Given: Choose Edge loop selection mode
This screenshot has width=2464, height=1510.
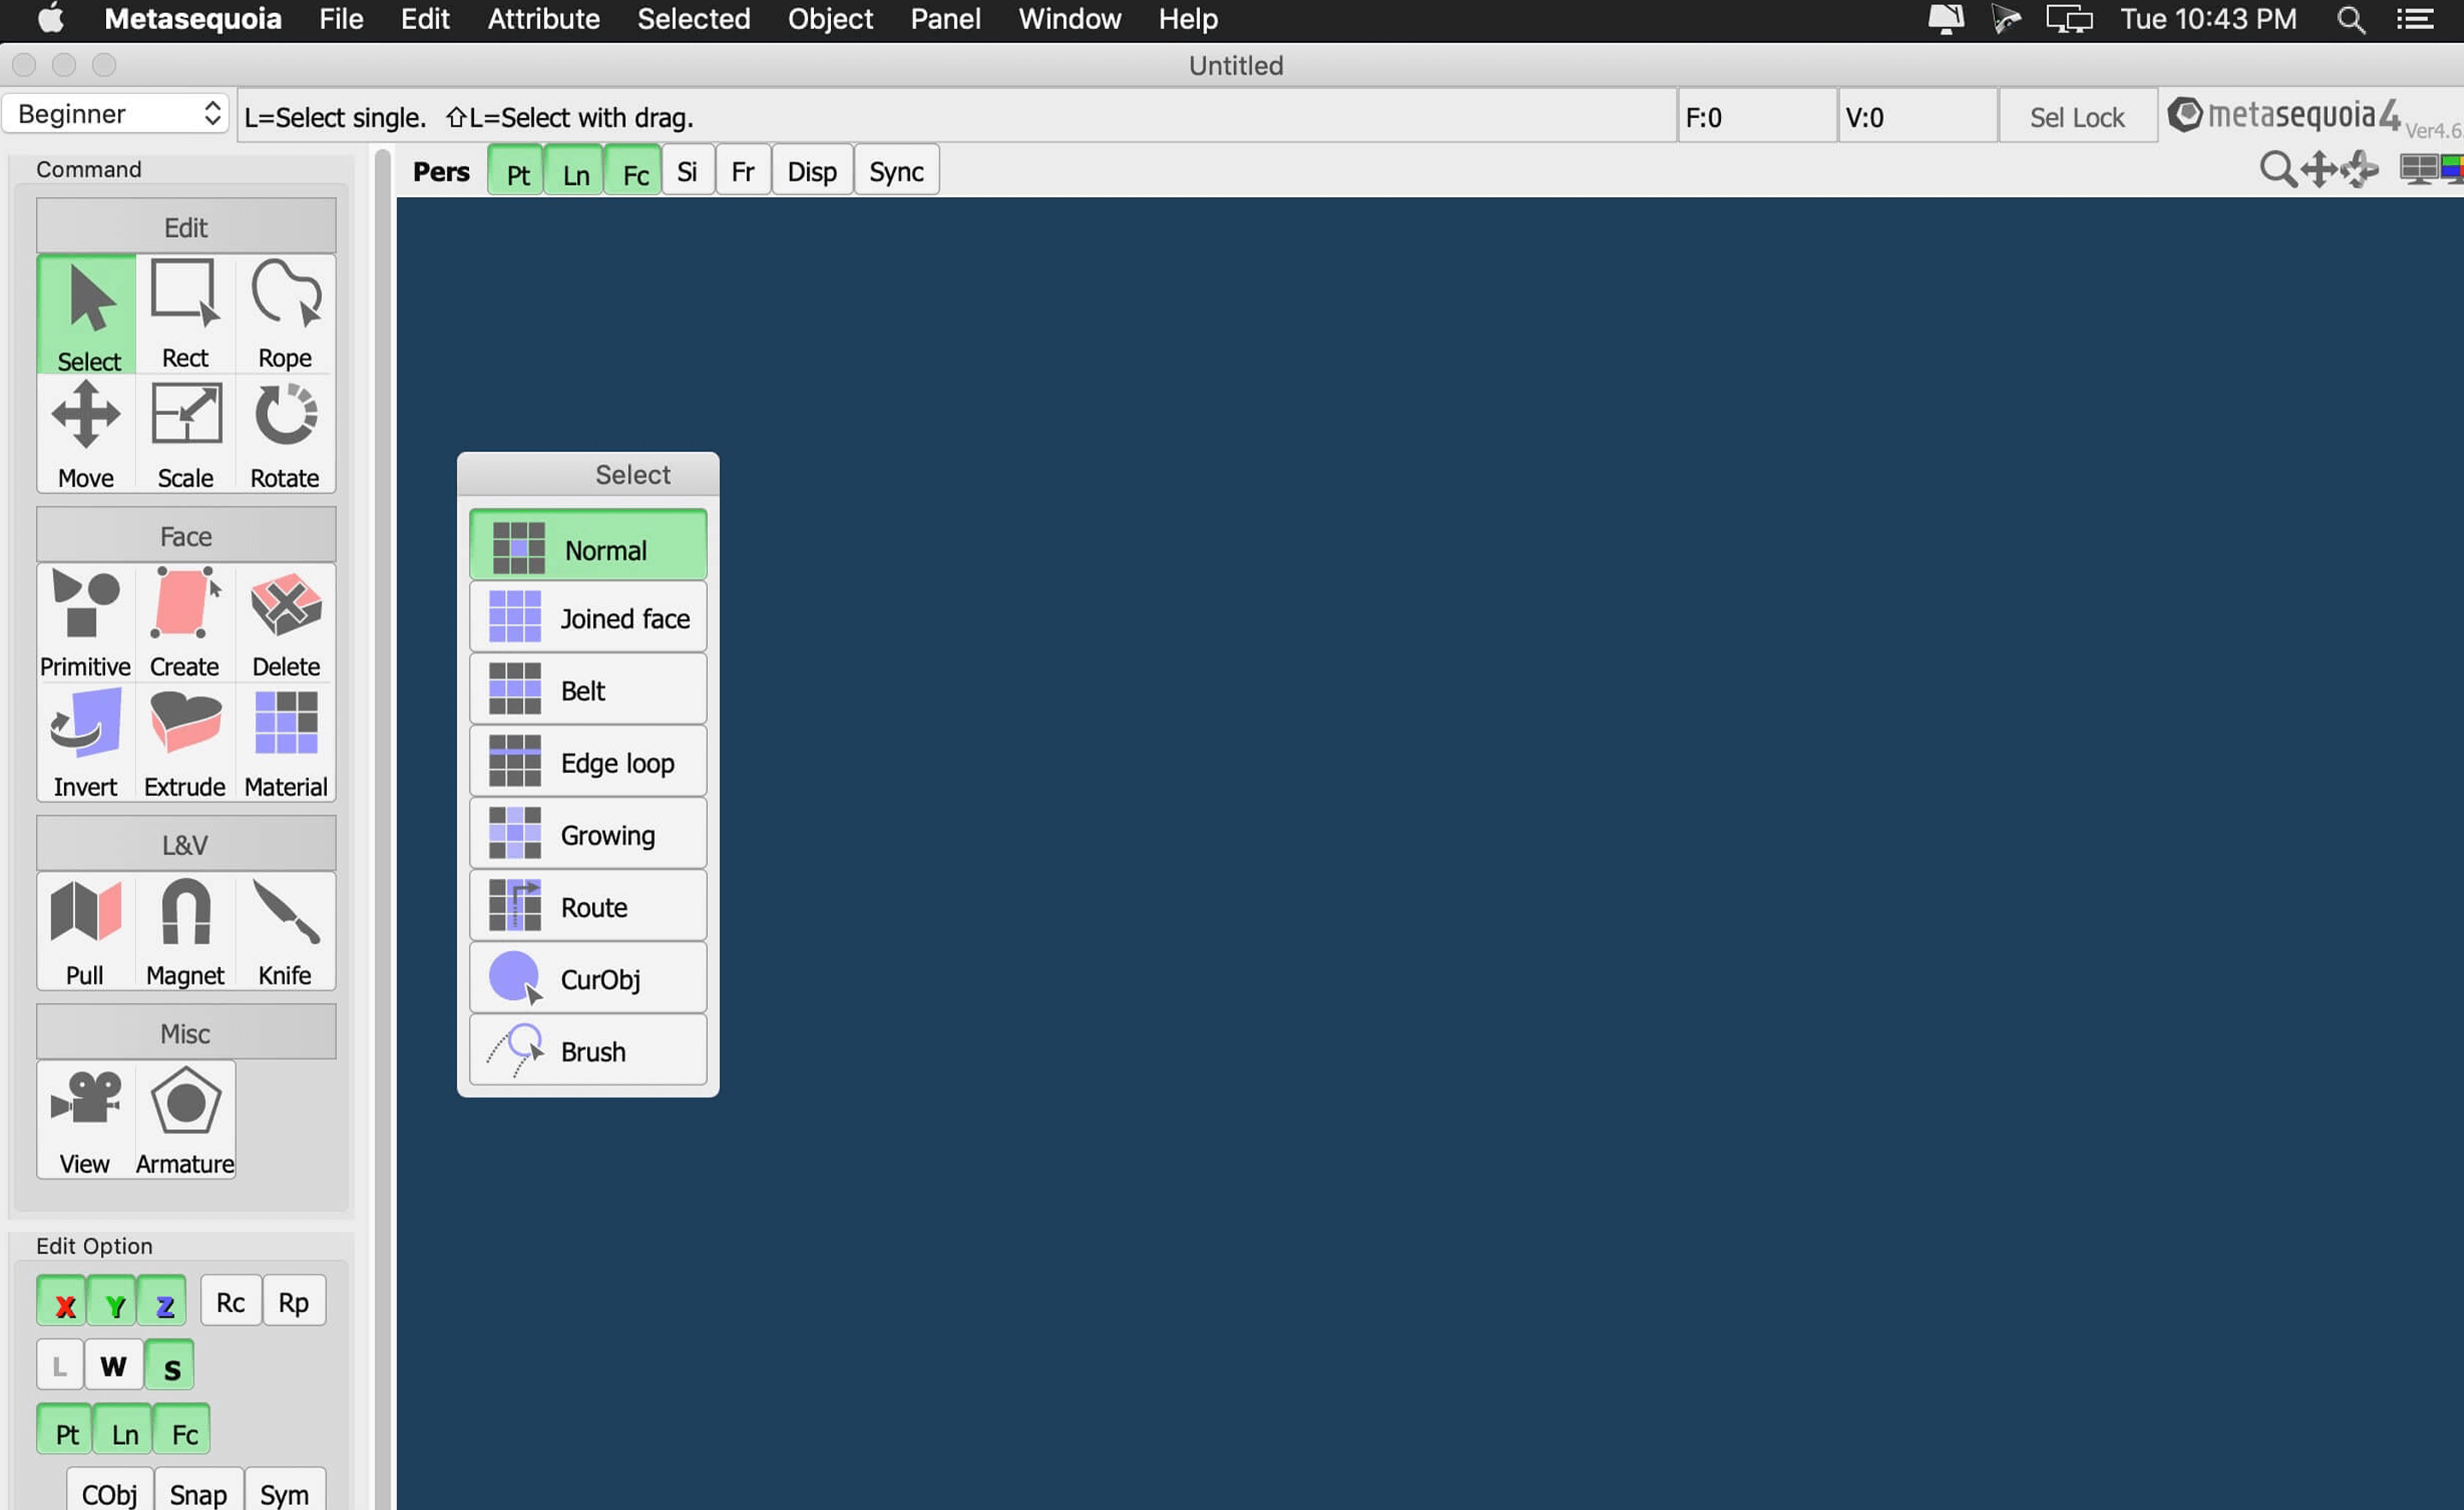Looking at the screenshot, I should [588, 763].
